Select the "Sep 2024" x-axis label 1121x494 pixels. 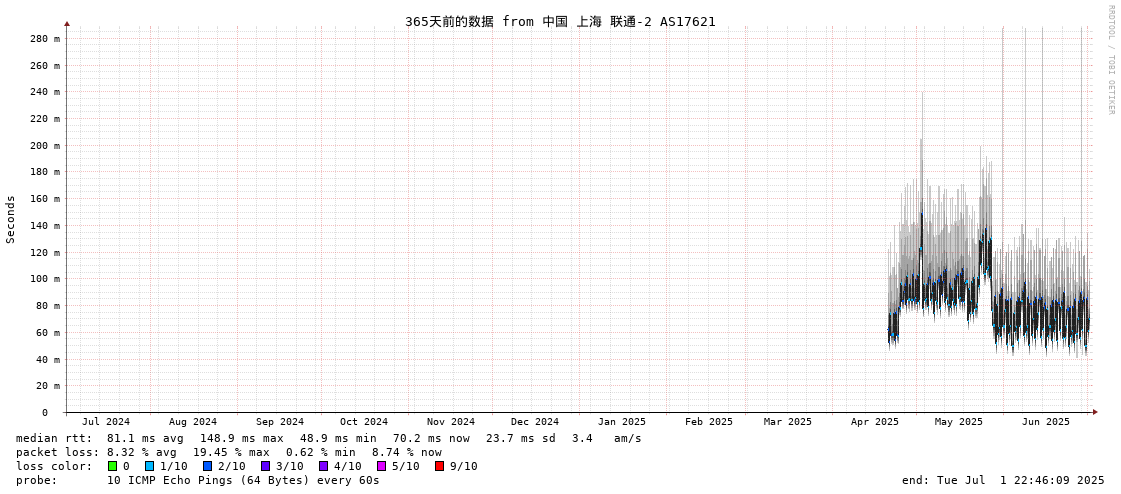click(x=280, y=422)
